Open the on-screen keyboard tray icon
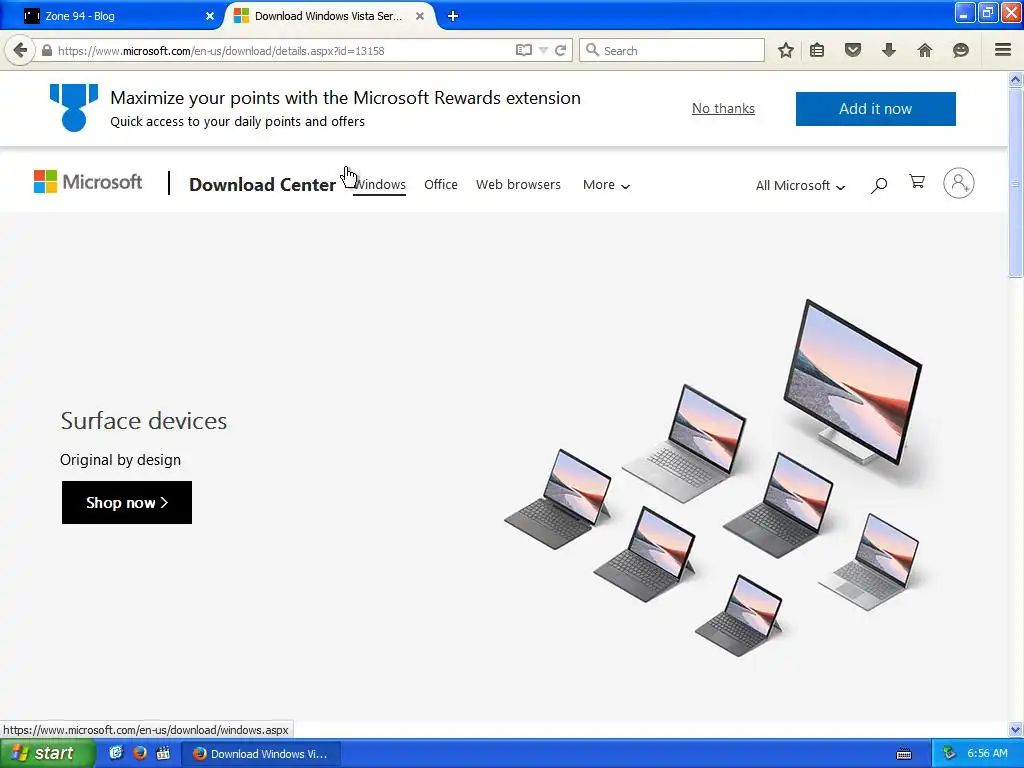 point(904,754)
